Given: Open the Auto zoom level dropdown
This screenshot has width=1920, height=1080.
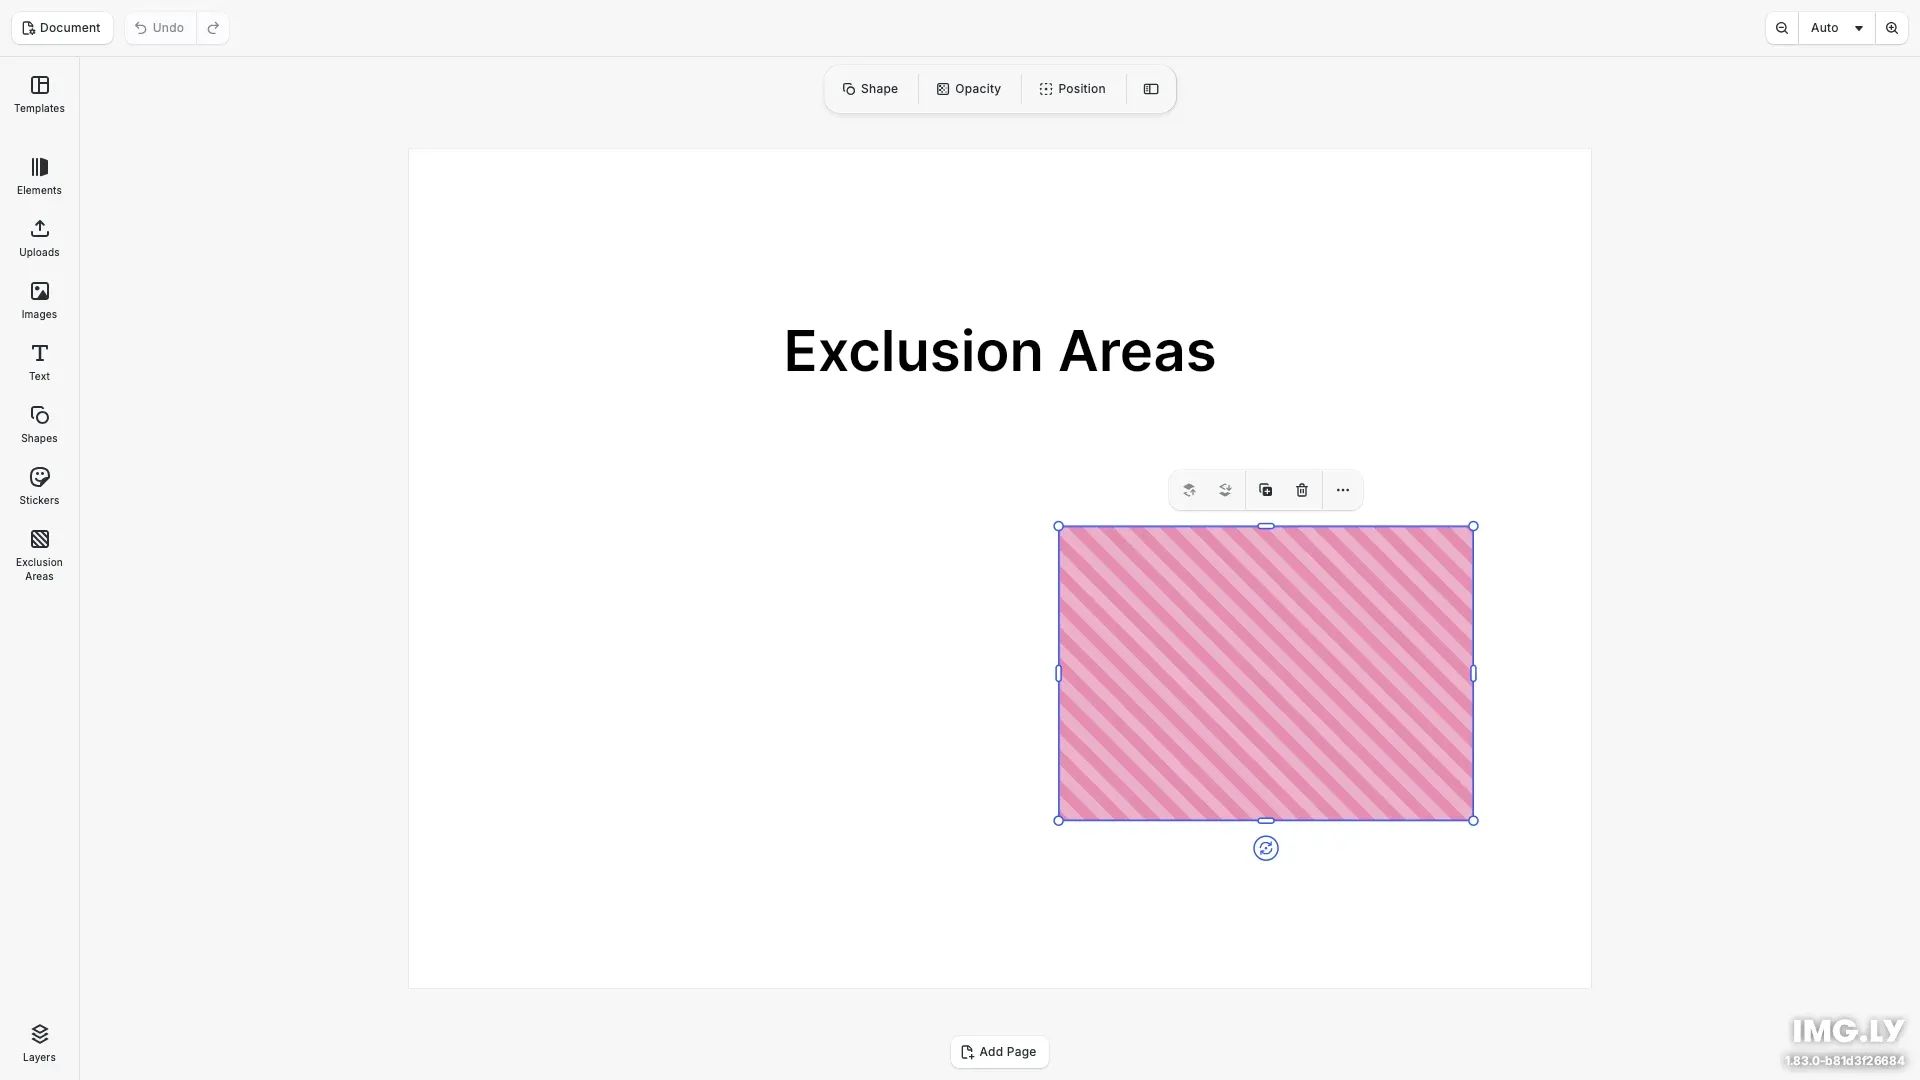Looking at the screenshot, I should pos(1837,28).
